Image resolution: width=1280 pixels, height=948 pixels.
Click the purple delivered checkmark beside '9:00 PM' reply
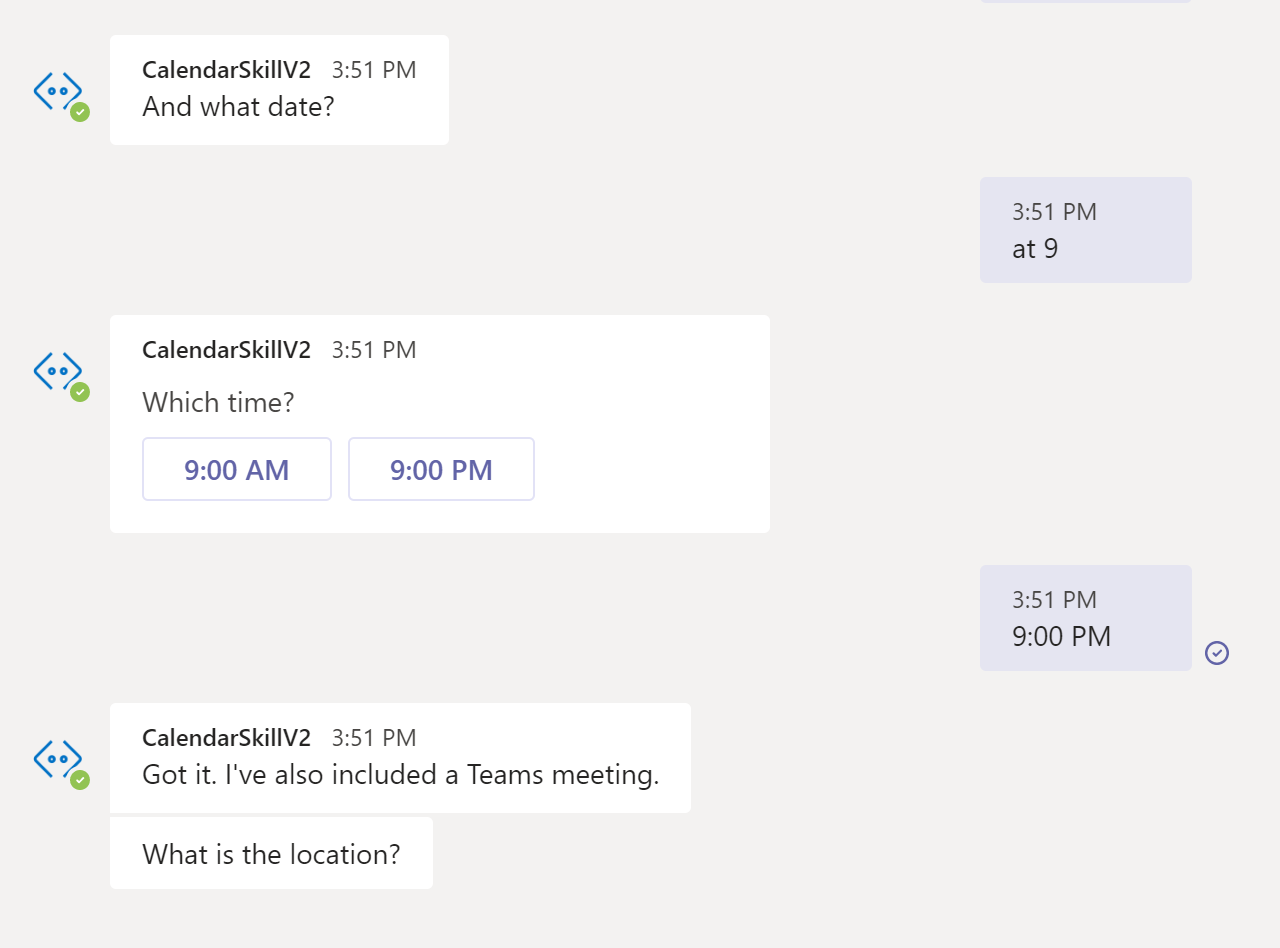1216,653
